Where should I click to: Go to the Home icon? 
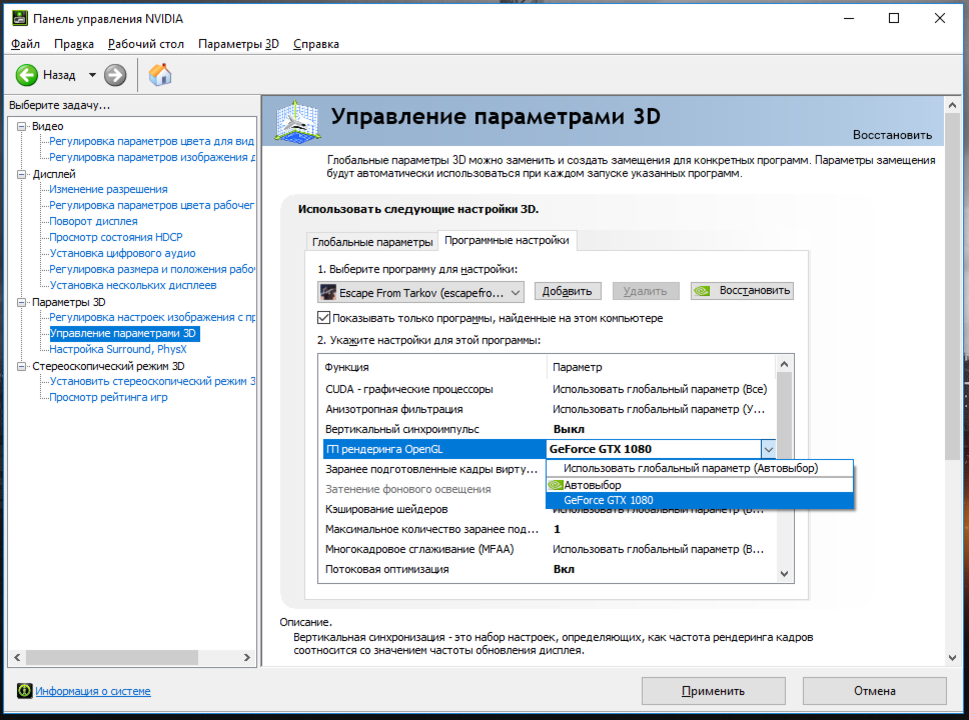click(x=160, y=75)
